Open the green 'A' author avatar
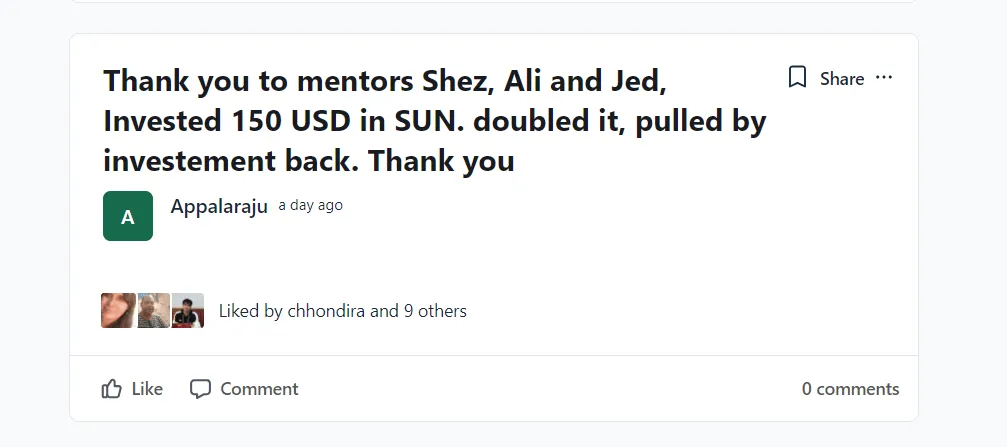Screen dimensions: 1007x447 [x=128, y=216]
